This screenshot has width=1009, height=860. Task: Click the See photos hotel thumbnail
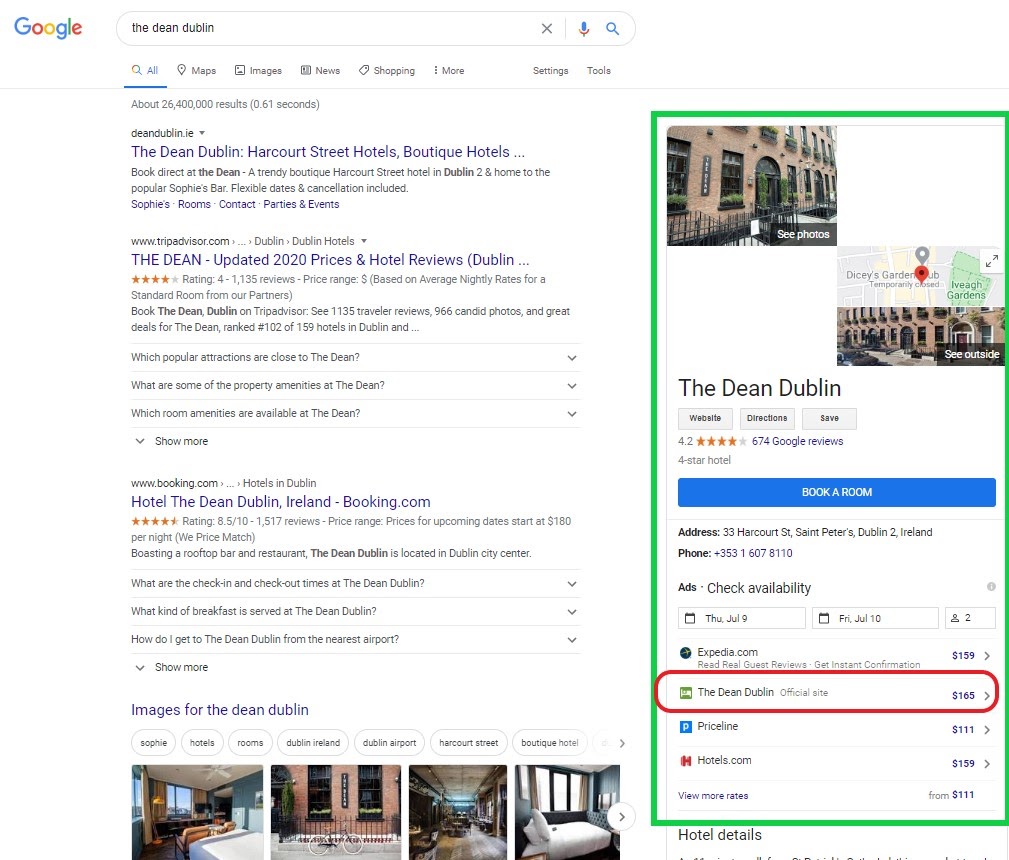tap(752, 185)
